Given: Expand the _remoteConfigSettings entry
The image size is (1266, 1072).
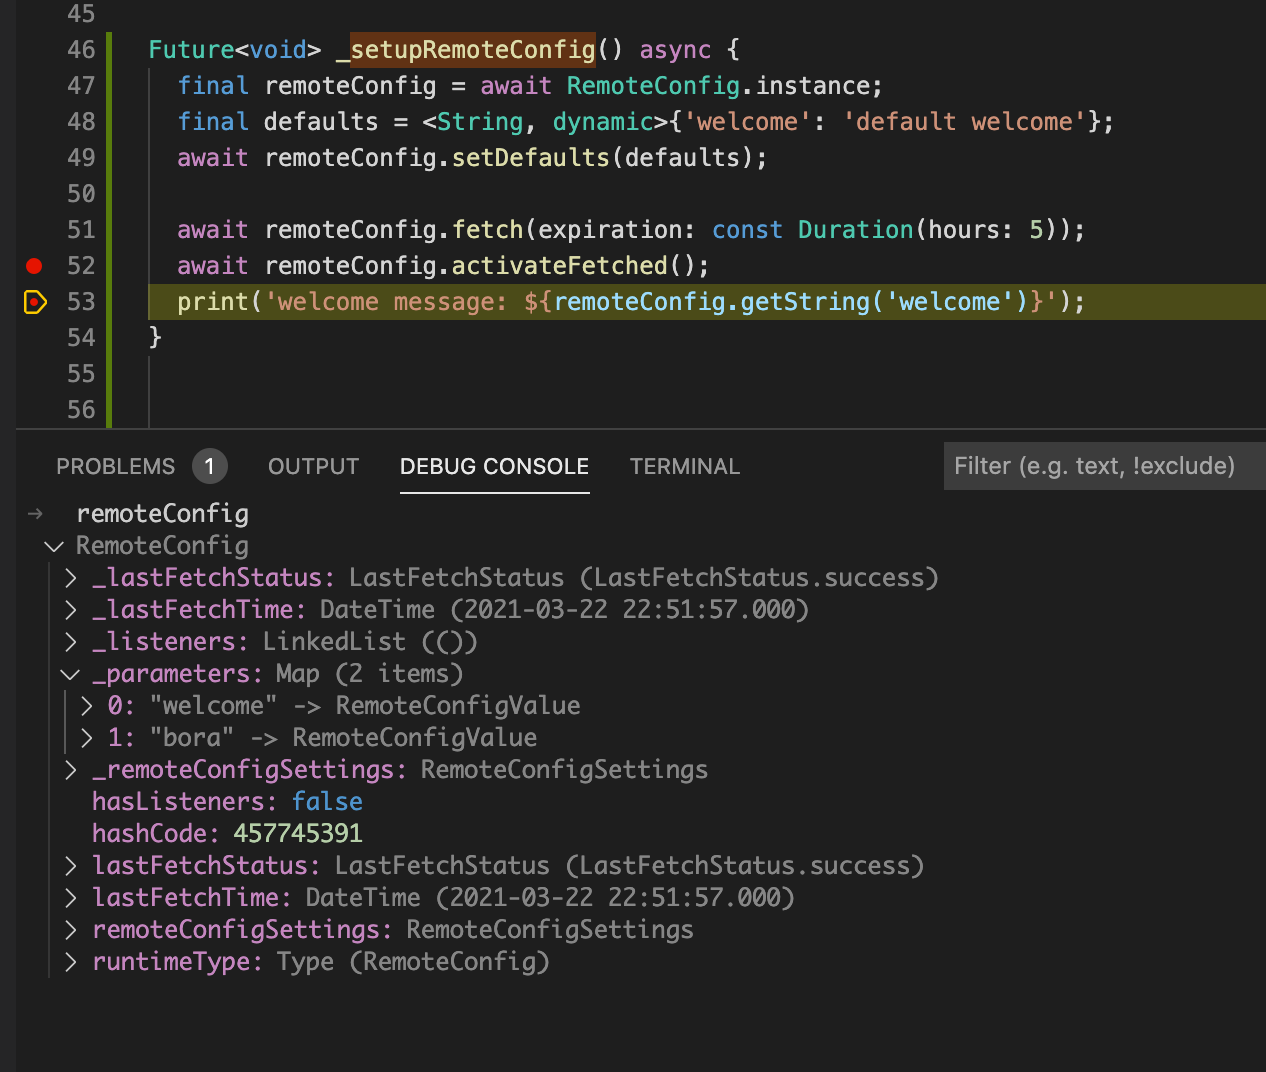Looking at the screenshot, I should coord(71,770).
